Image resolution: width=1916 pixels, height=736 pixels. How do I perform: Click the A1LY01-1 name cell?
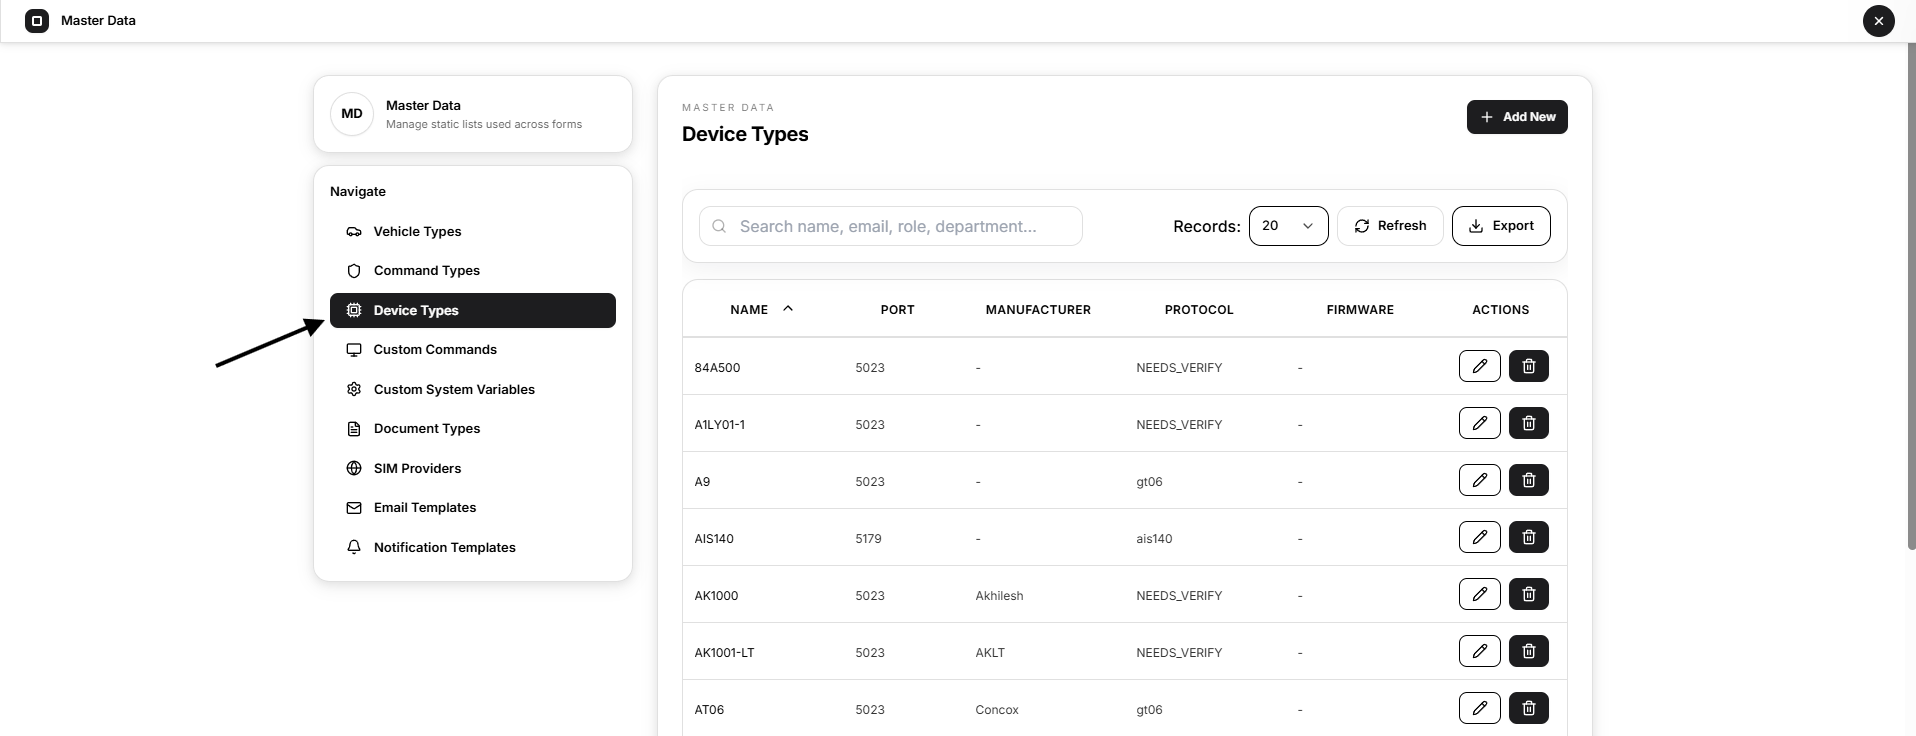tap(719, 425)
